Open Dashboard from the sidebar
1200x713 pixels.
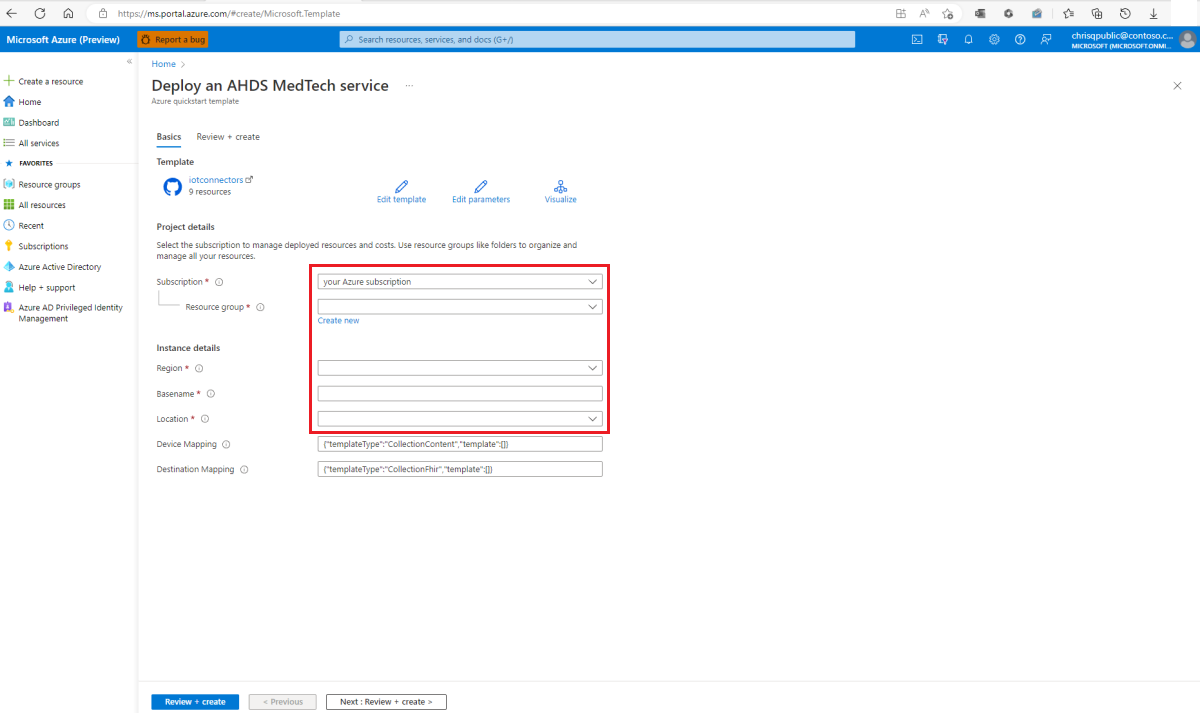39,123
